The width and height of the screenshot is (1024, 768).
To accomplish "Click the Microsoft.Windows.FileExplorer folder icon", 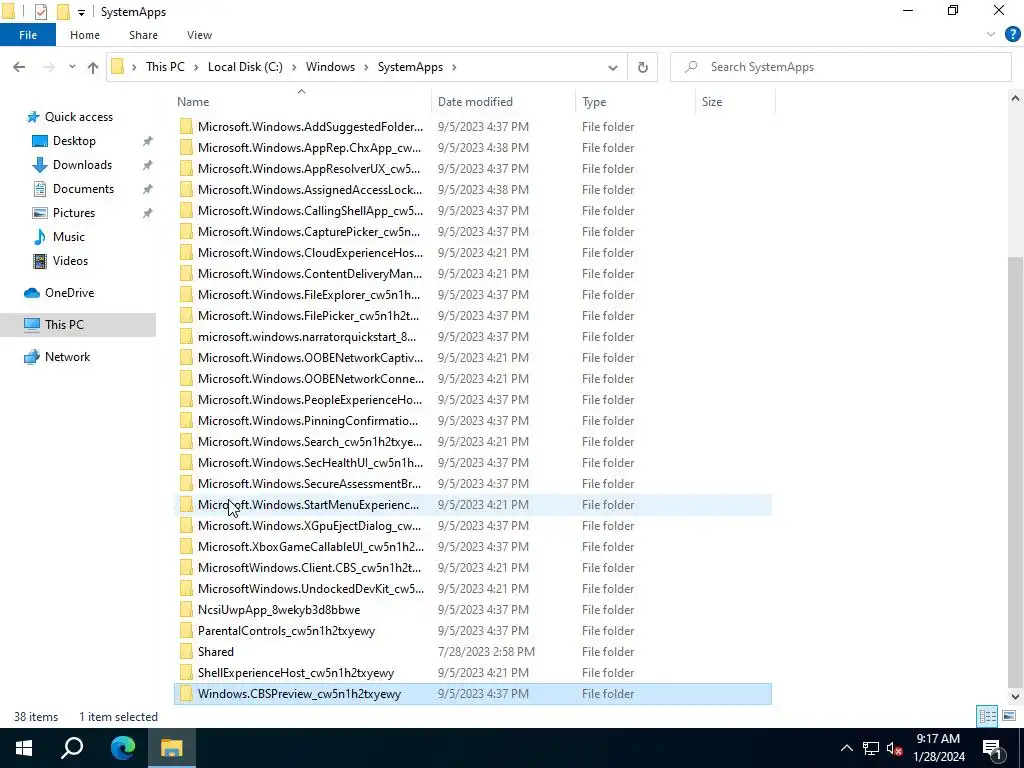I will click(x=186, y=295).
